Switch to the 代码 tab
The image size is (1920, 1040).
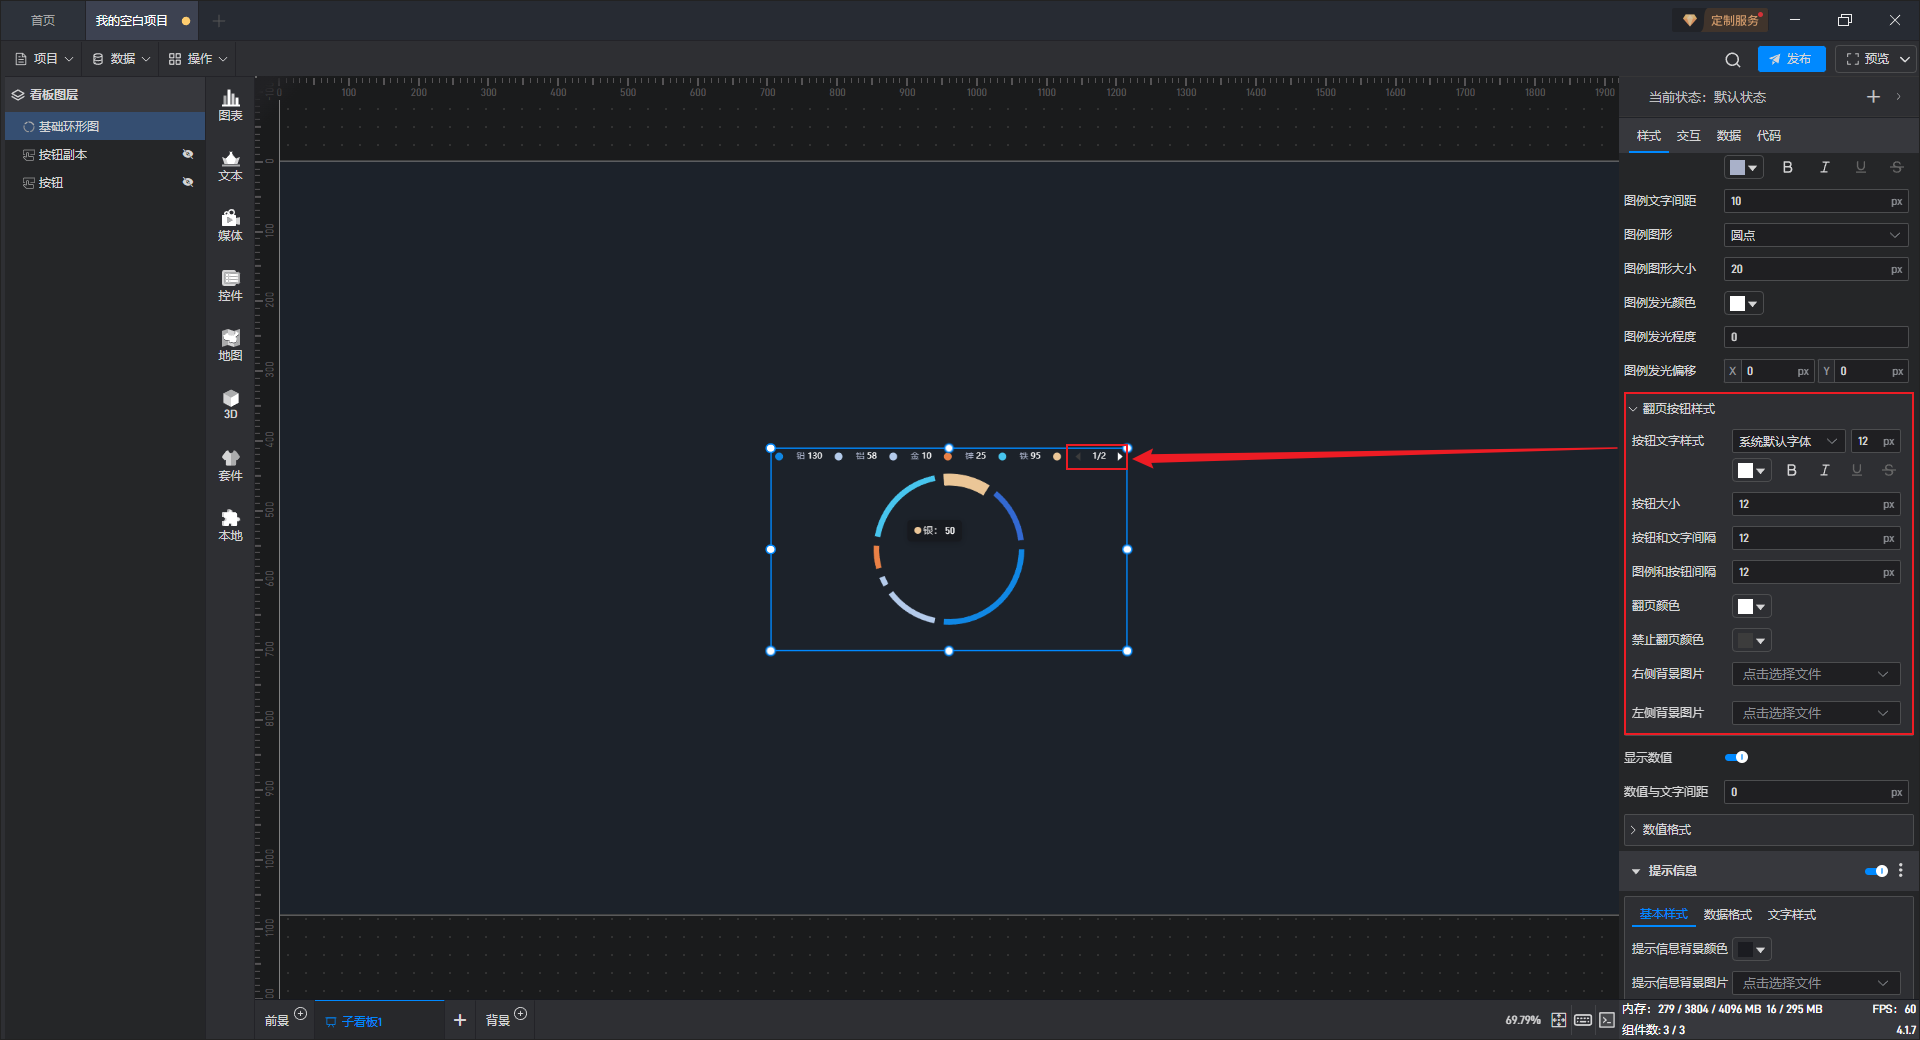click(1769, 136)
